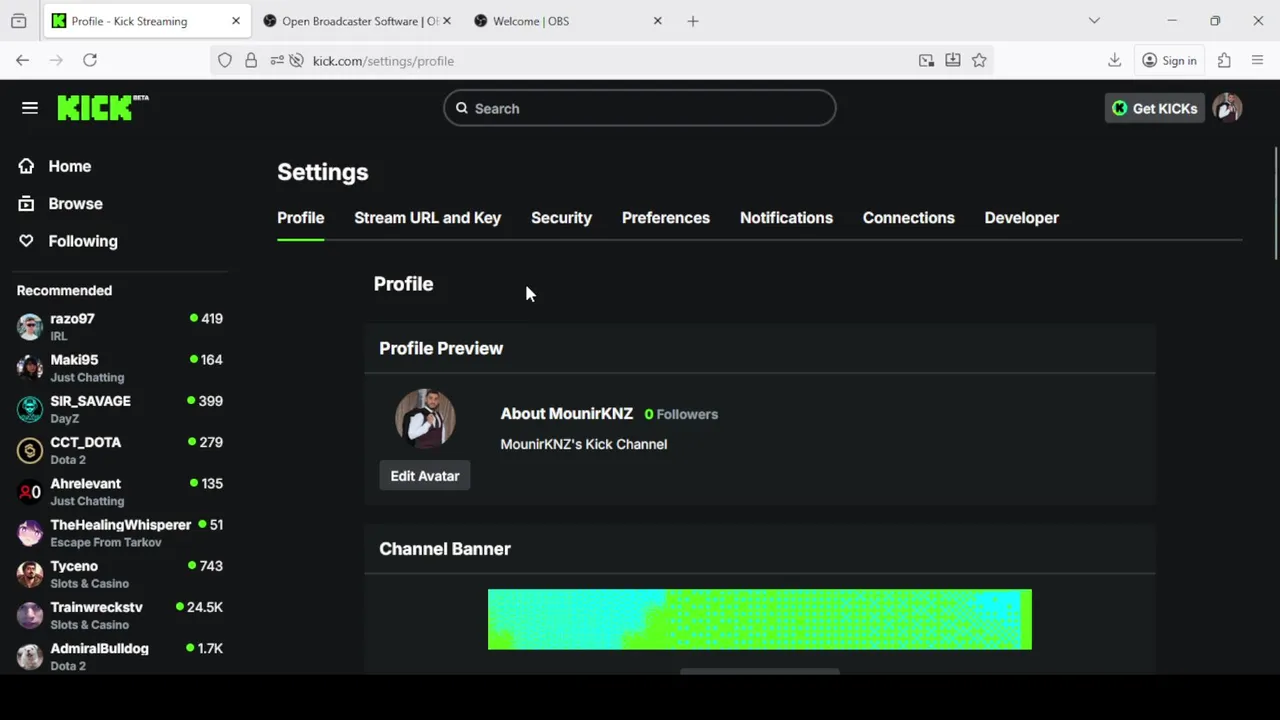Image resolution: width=1280 pixels, height=720 pixels.
Task: Bookmark this page with the star icon
Action: [979, 60]
